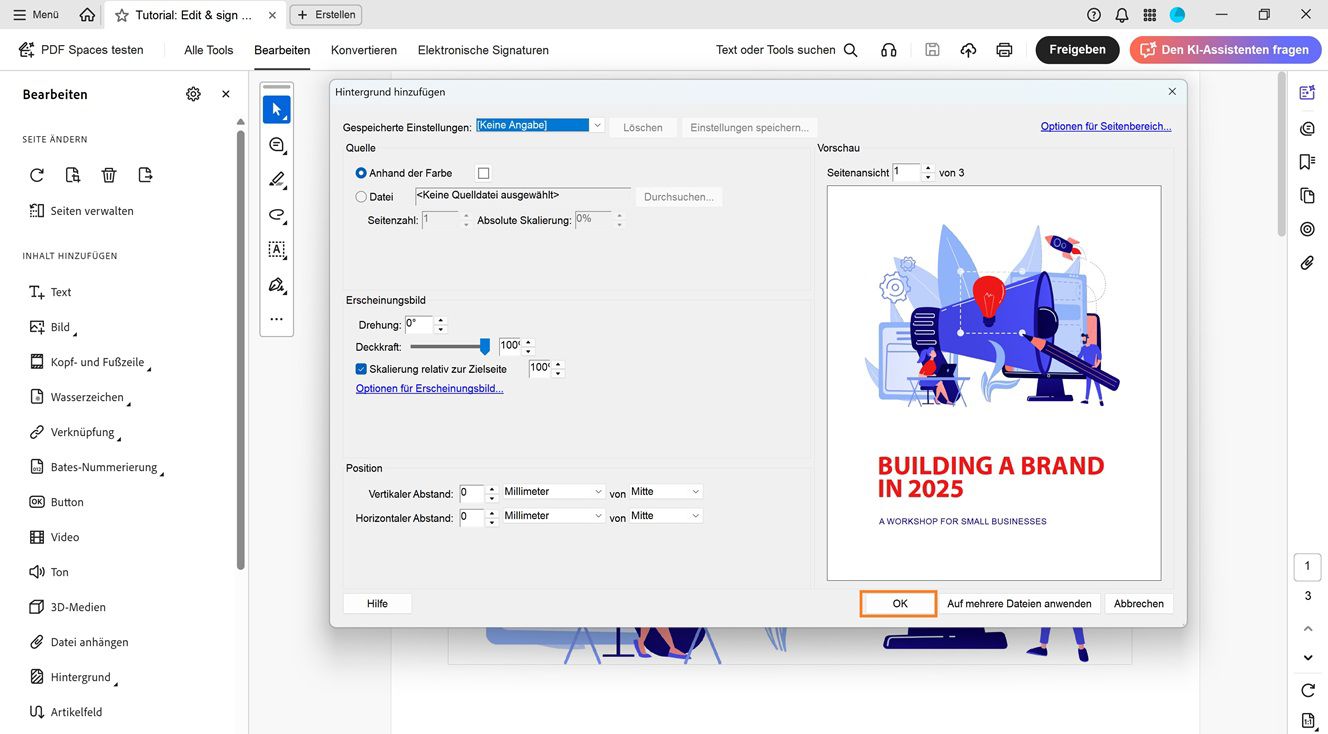
Task: Open the Vertikaler Abstand von Mitte dropdown
Action: coord(666,492)
